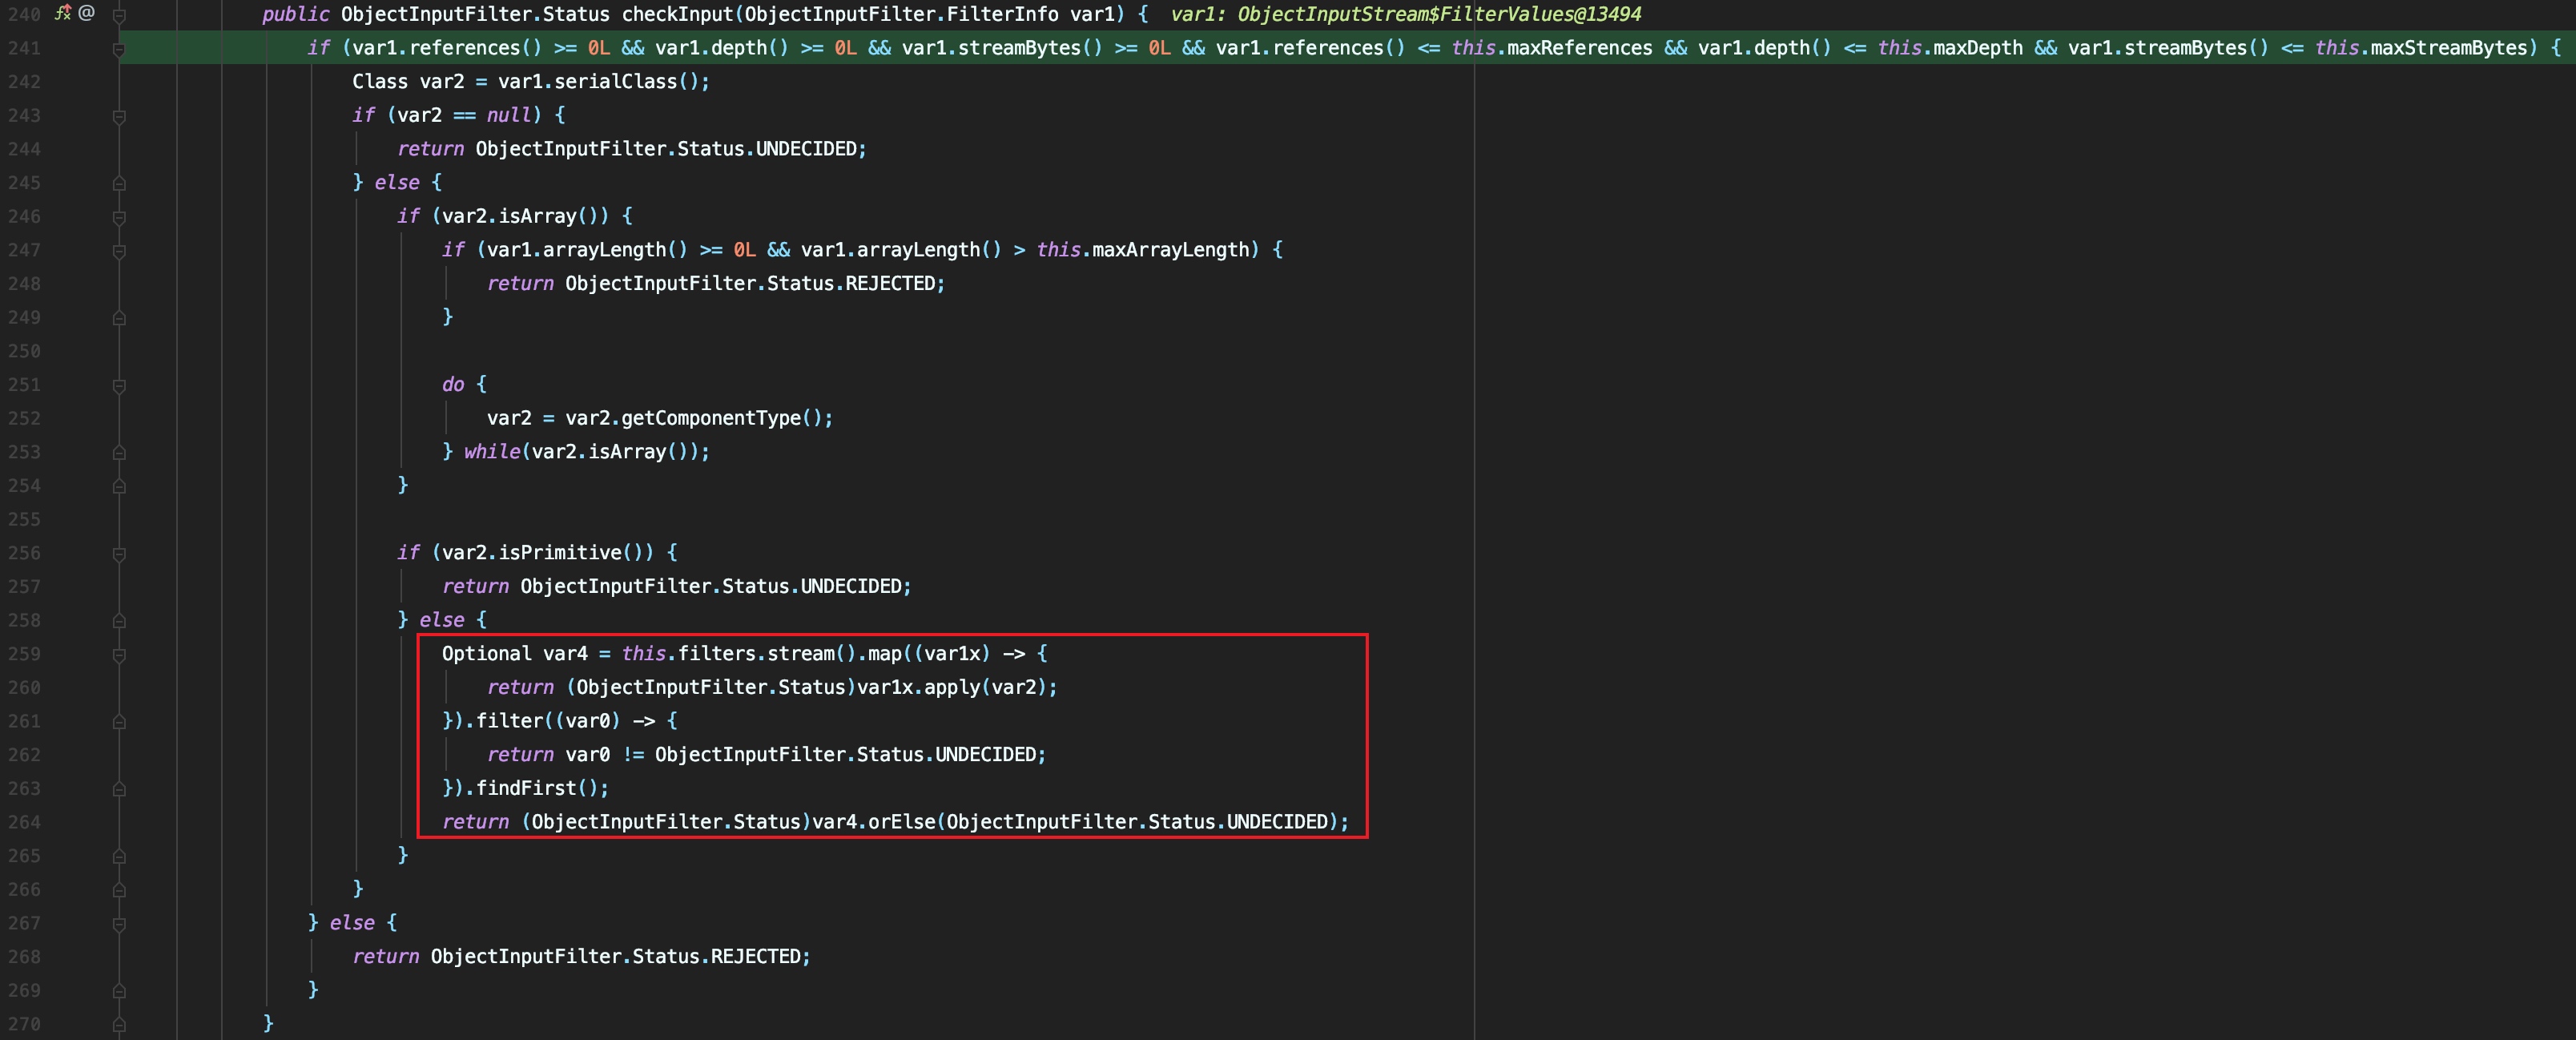Click the fold end marker at line 270
The image size is (2576, 1040).
pyautogui.click(x=119, y=1024)
